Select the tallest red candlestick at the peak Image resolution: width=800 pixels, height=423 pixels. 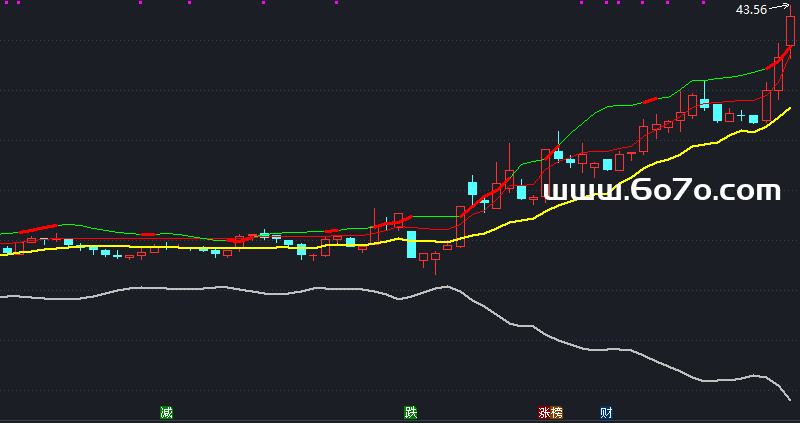[790, 30]
